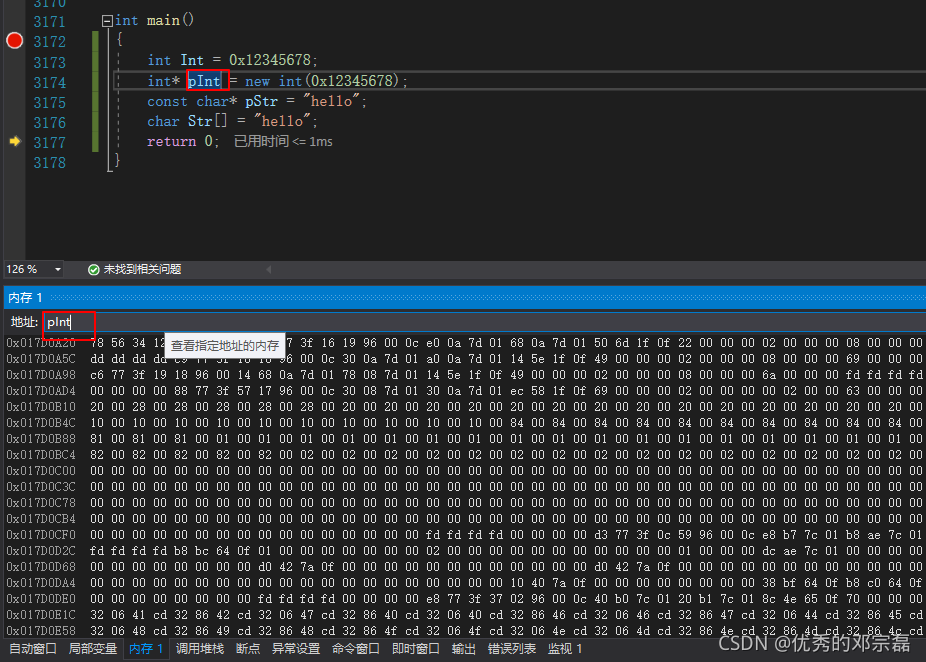Click the "hello" string on line 3175

[x=331, y=101]
